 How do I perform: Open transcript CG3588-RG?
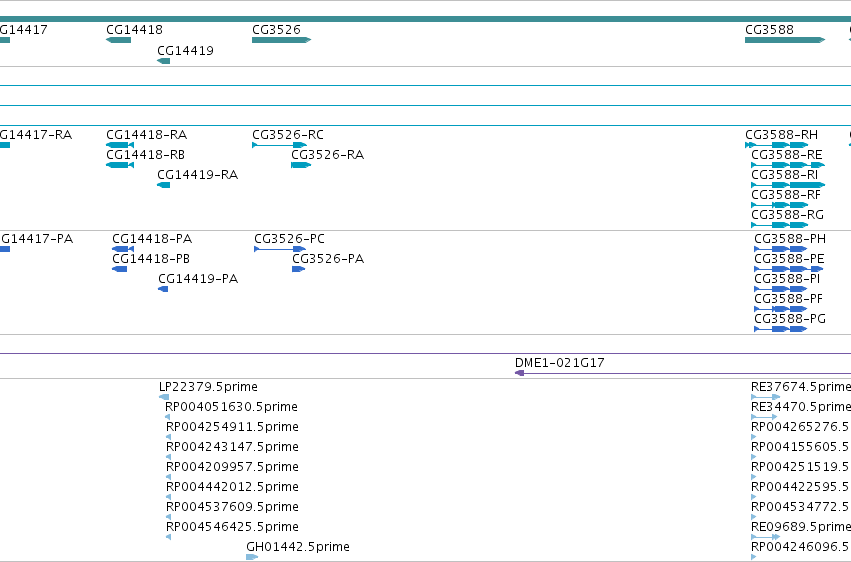tap(780, 225)
